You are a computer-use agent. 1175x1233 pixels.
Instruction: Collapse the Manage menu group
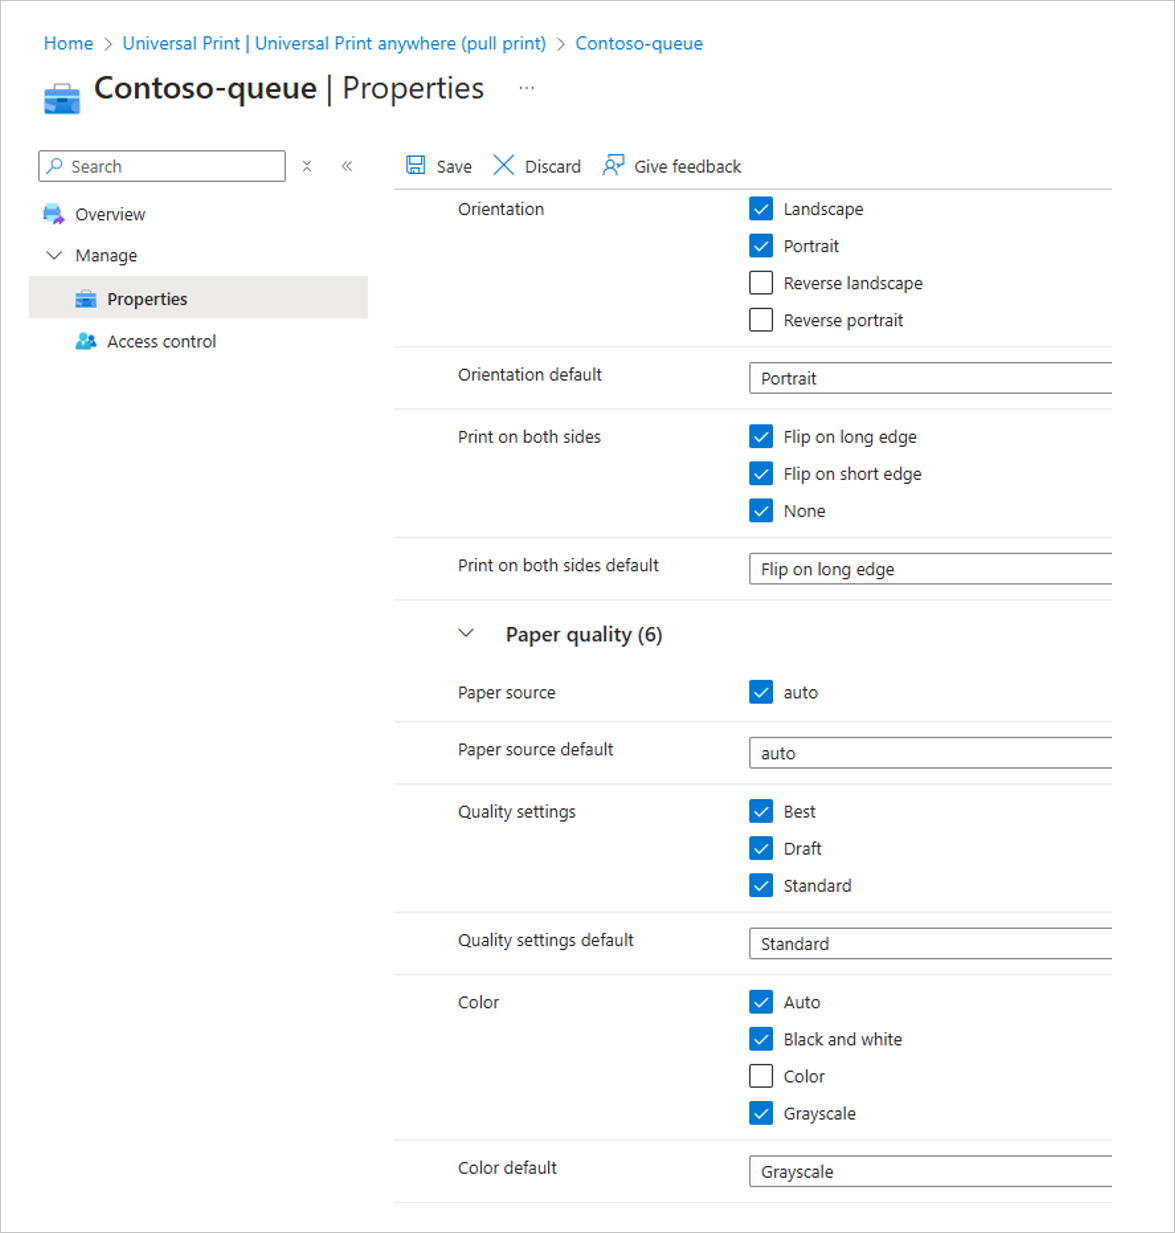pyautogui.click(x=55, y=256)
